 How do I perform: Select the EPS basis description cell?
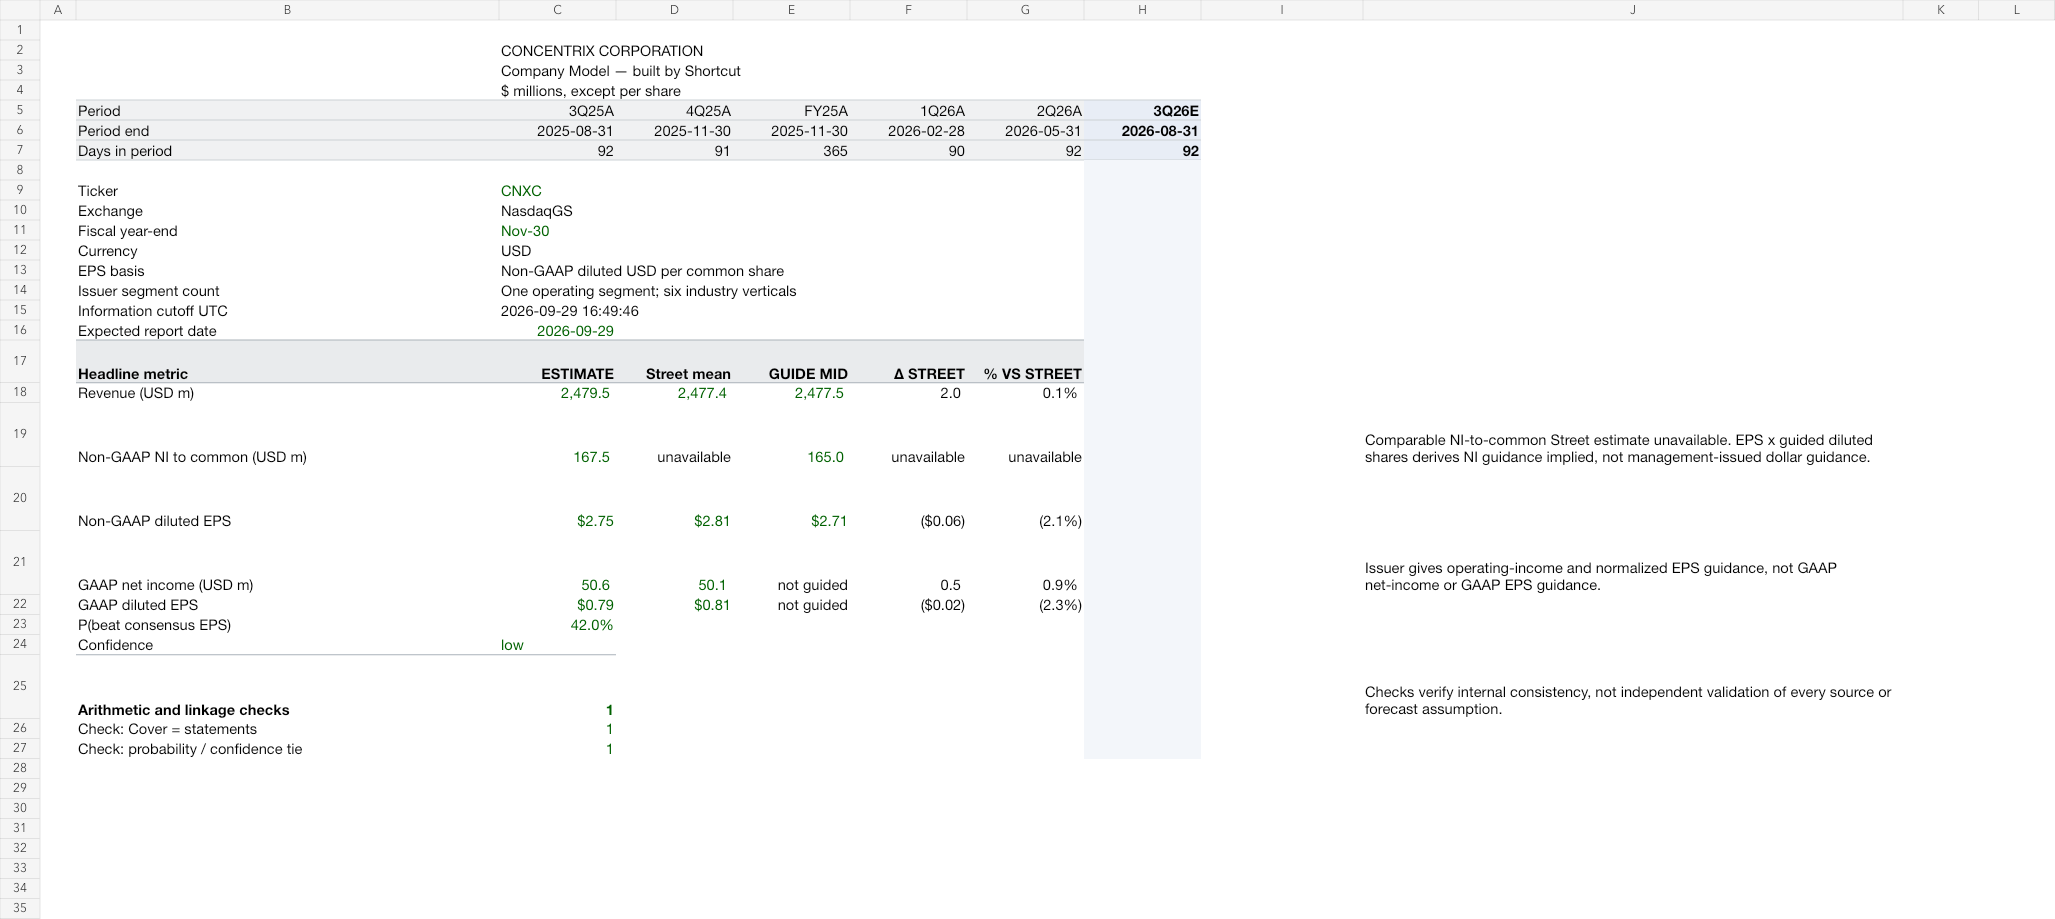point(642,271)
